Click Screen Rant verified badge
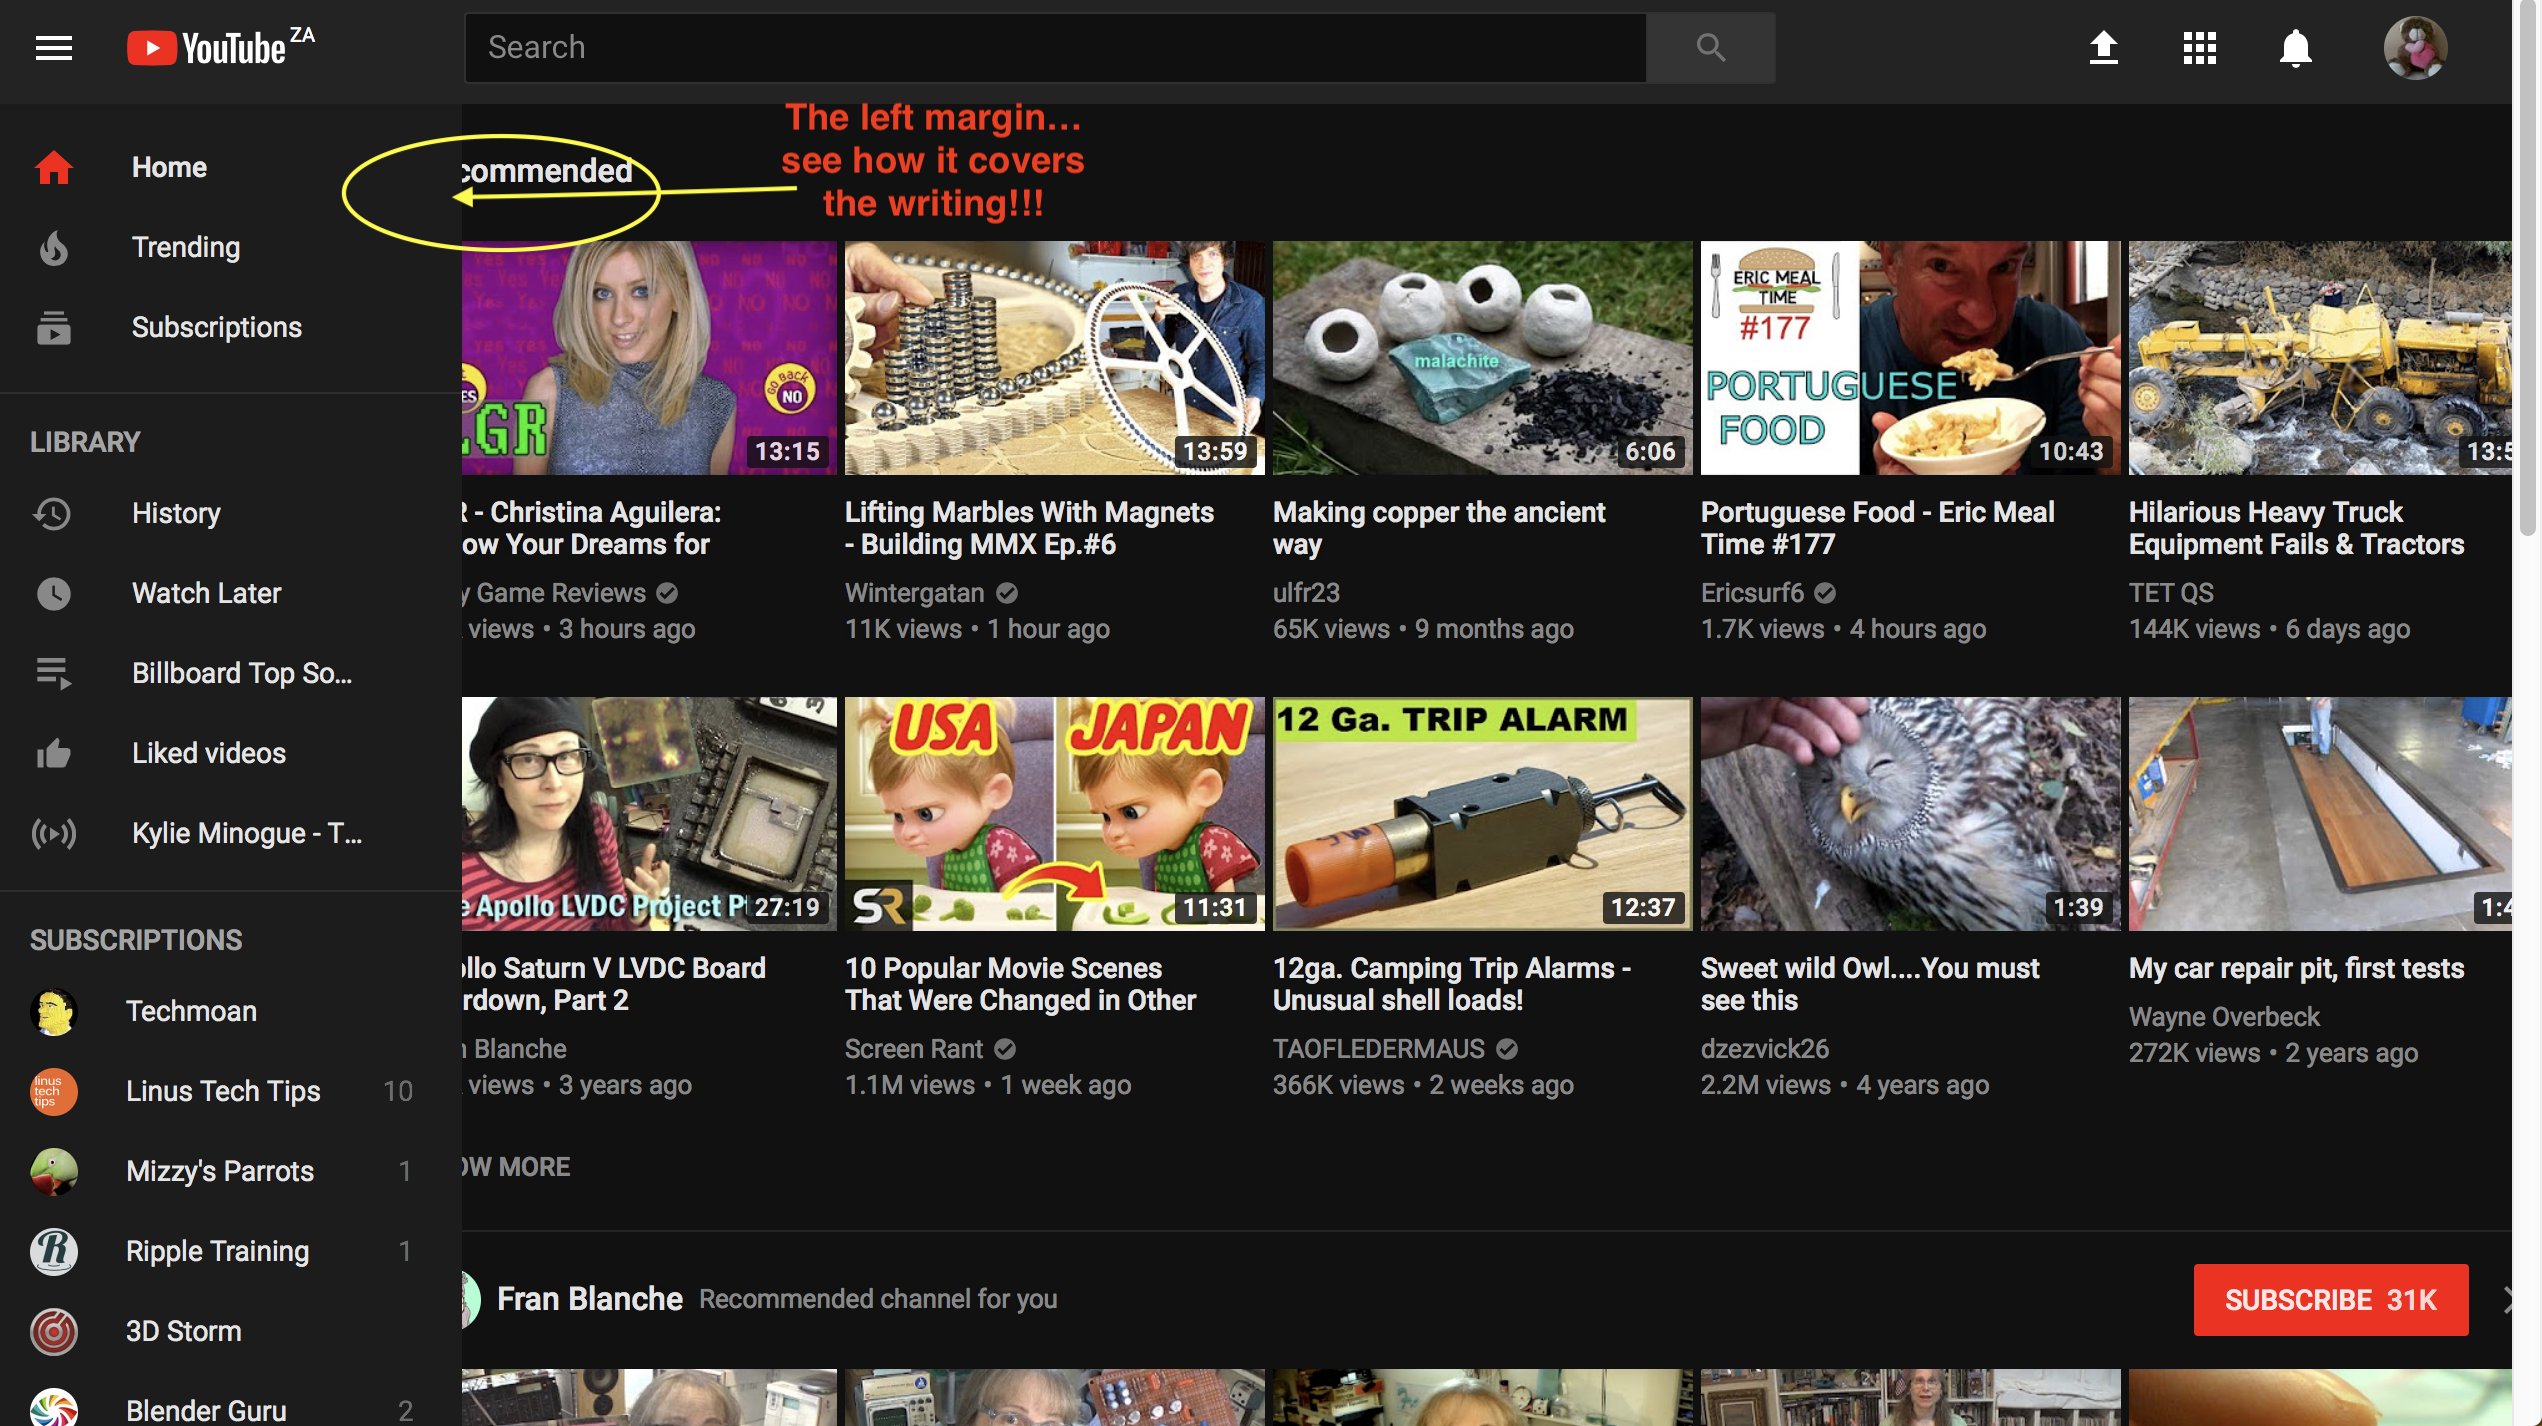 [1005, 1049]
